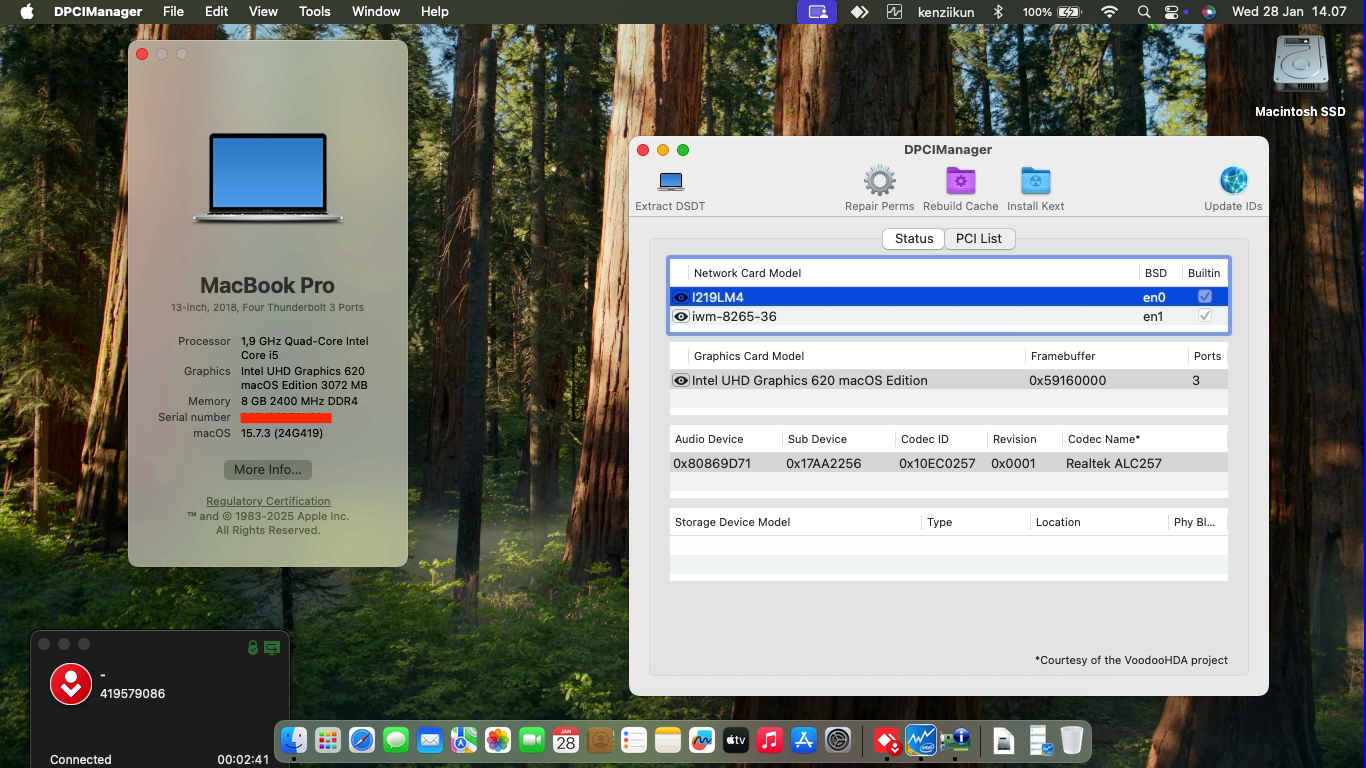1366x768 pixels.
Task: Open DPCIManager from the Dock
Action: [x=955, y=740]
